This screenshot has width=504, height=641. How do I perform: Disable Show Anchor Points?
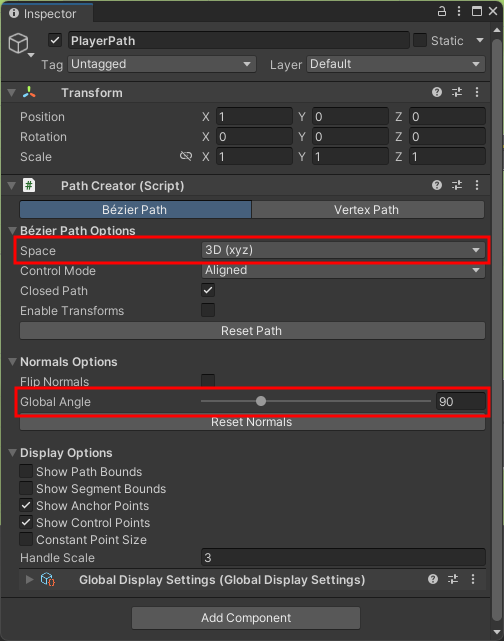click(x=26, y=505)
